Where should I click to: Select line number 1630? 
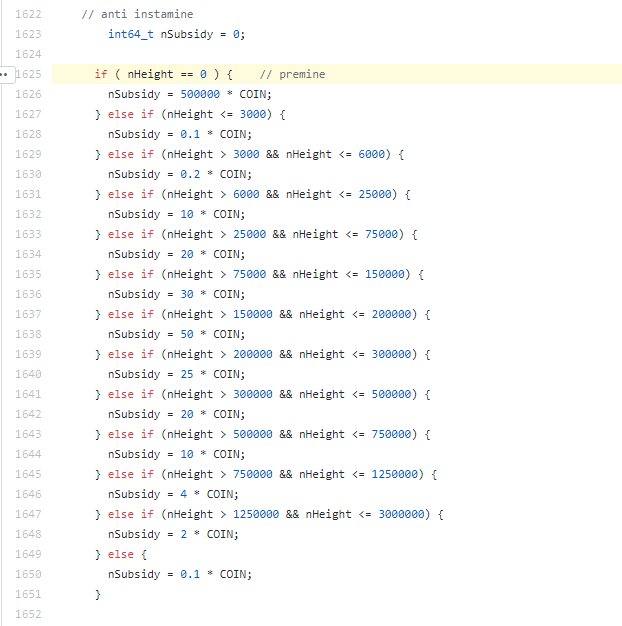coord(28,174)
